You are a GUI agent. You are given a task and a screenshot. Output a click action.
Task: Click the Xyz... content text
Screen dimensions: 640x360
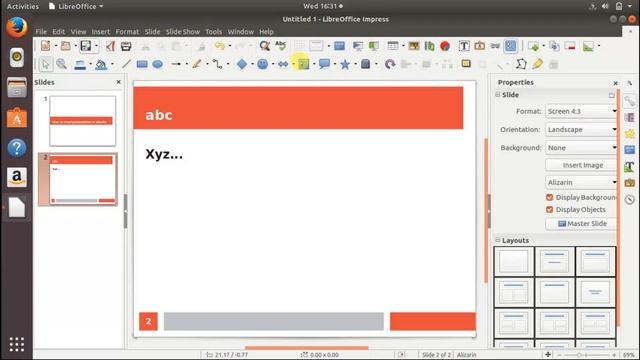[x=164, y=154]
